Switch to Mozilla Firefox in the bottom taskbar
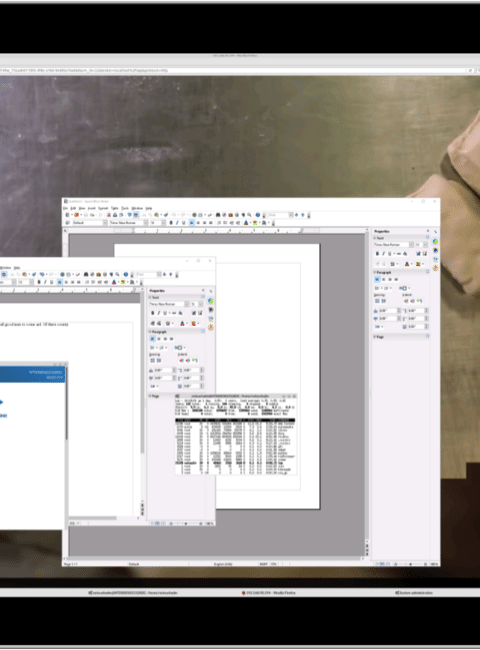 (x=269, y=593)
